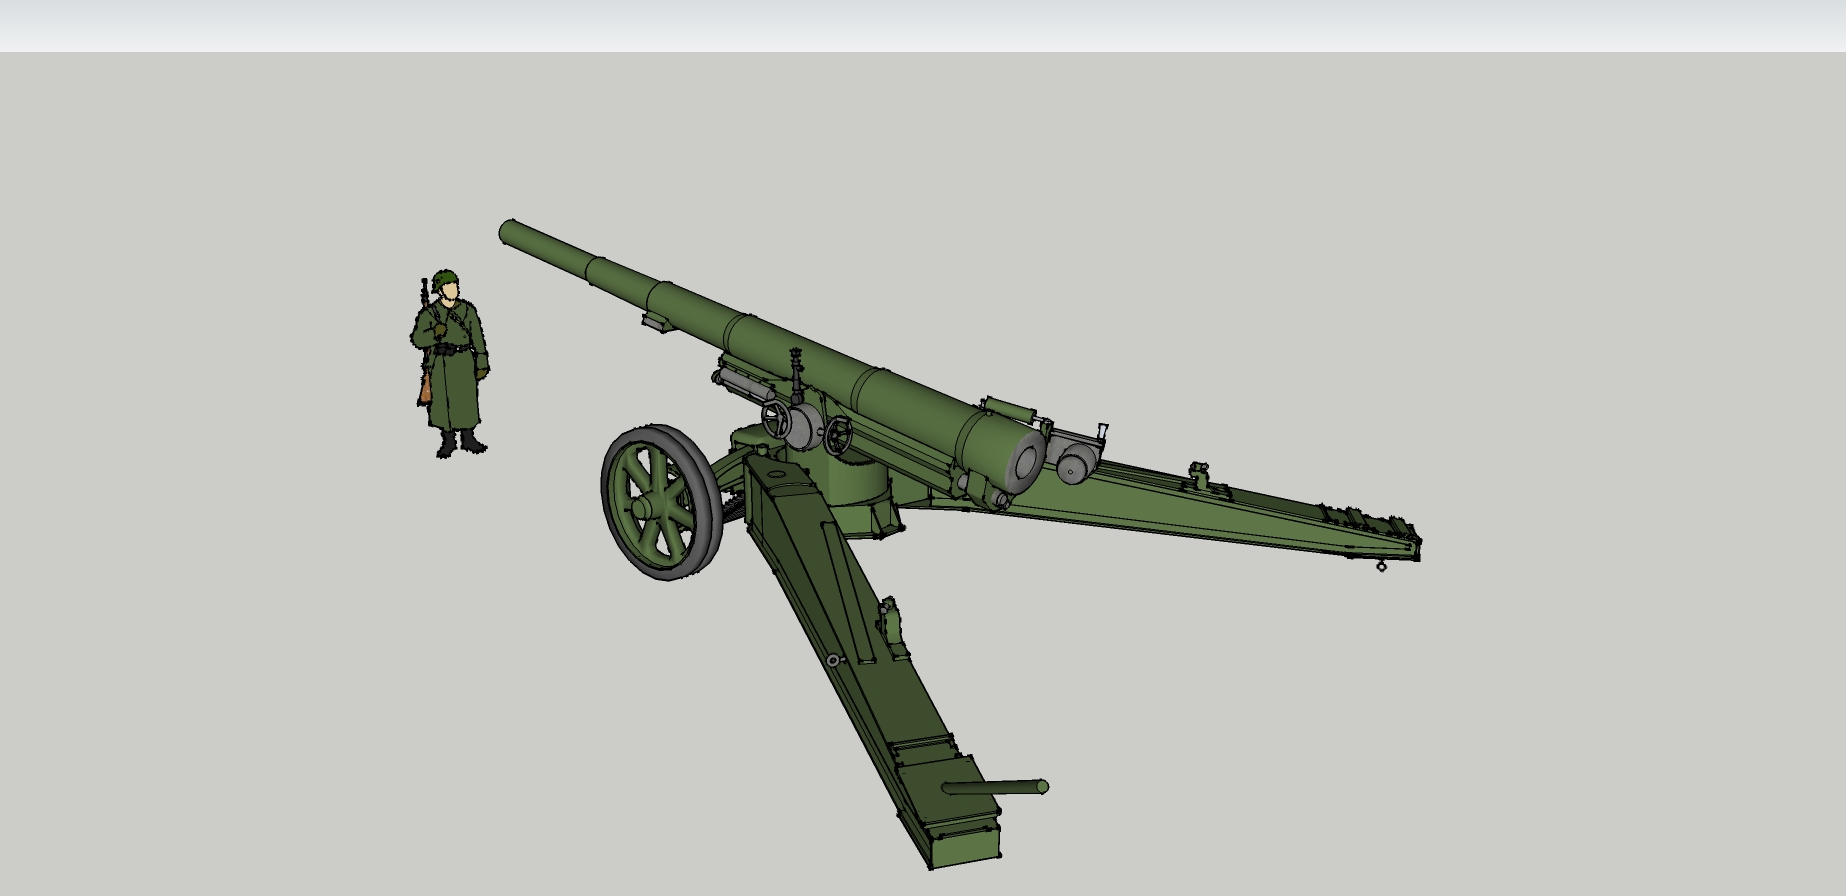This screenshot has height=896, width=1846.
Task: Click the gray breech end of the barrel
Action: 1027,464
